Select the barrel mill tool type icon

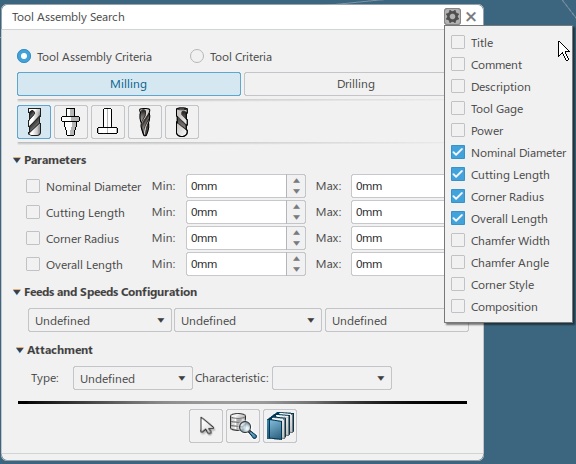tap(182, 122)
